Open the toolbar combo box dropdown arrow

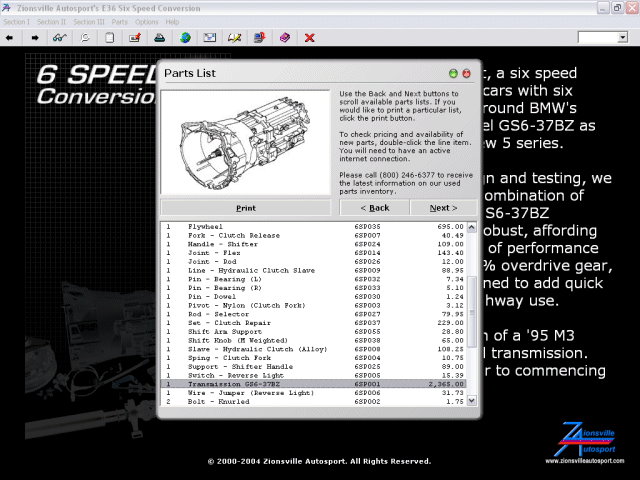[622, 38]
